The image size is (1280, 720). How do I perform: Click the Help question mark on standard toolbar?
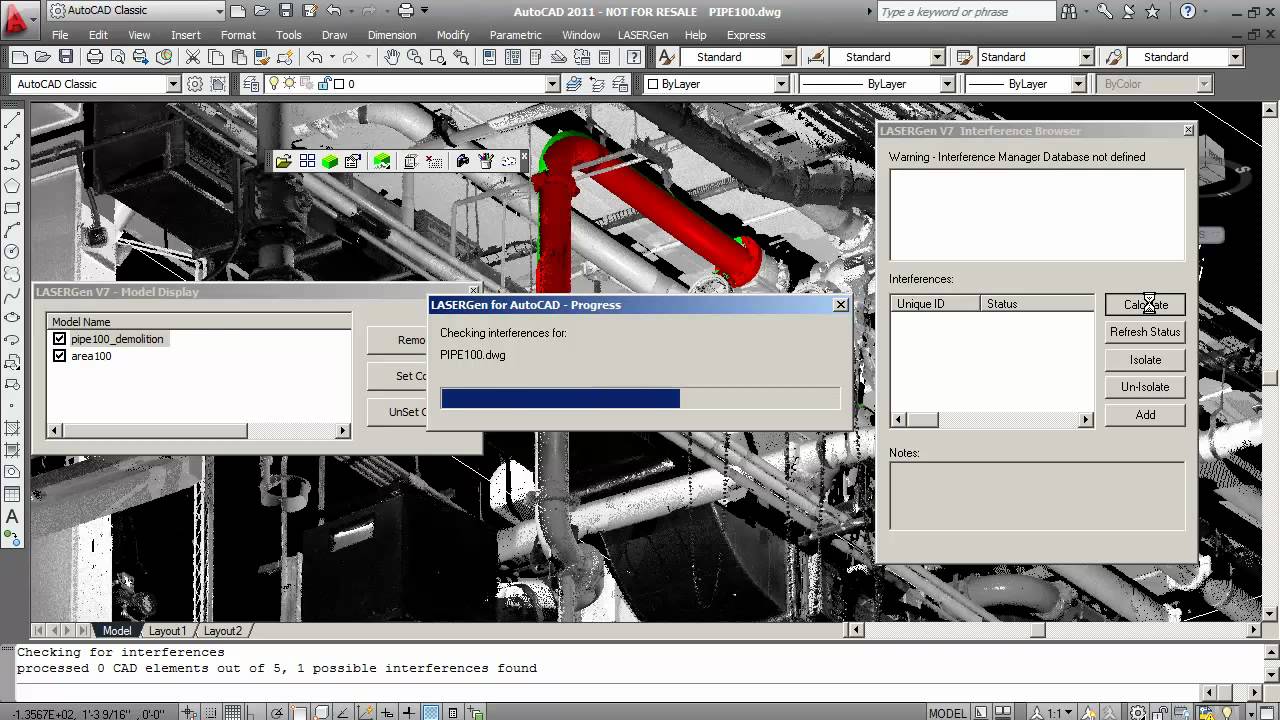(633, 57)
